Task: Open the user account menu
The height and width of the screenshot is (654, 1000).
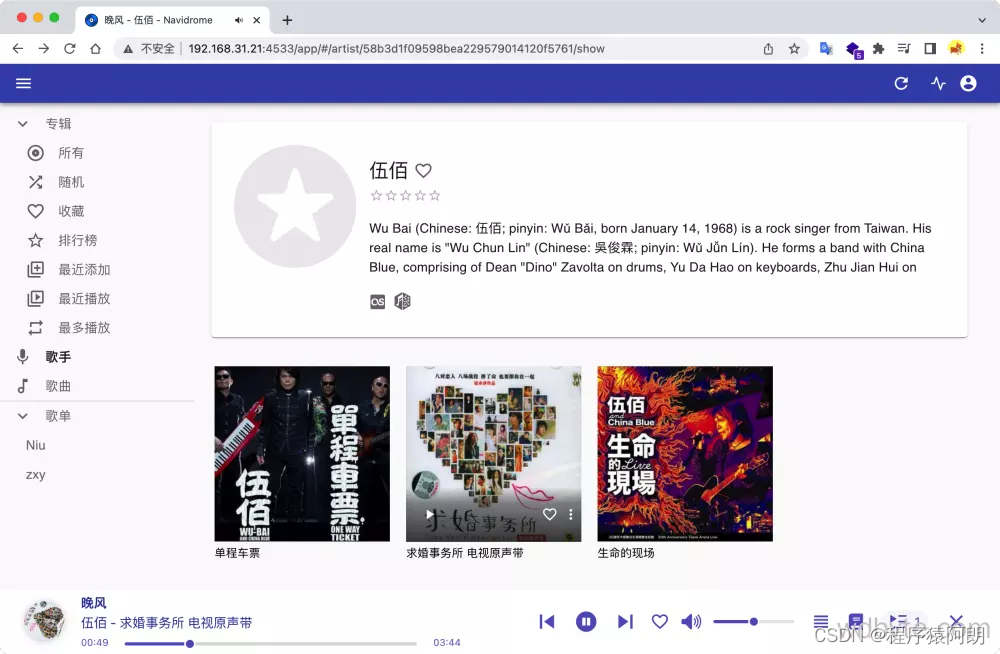Action: [968, 84]
